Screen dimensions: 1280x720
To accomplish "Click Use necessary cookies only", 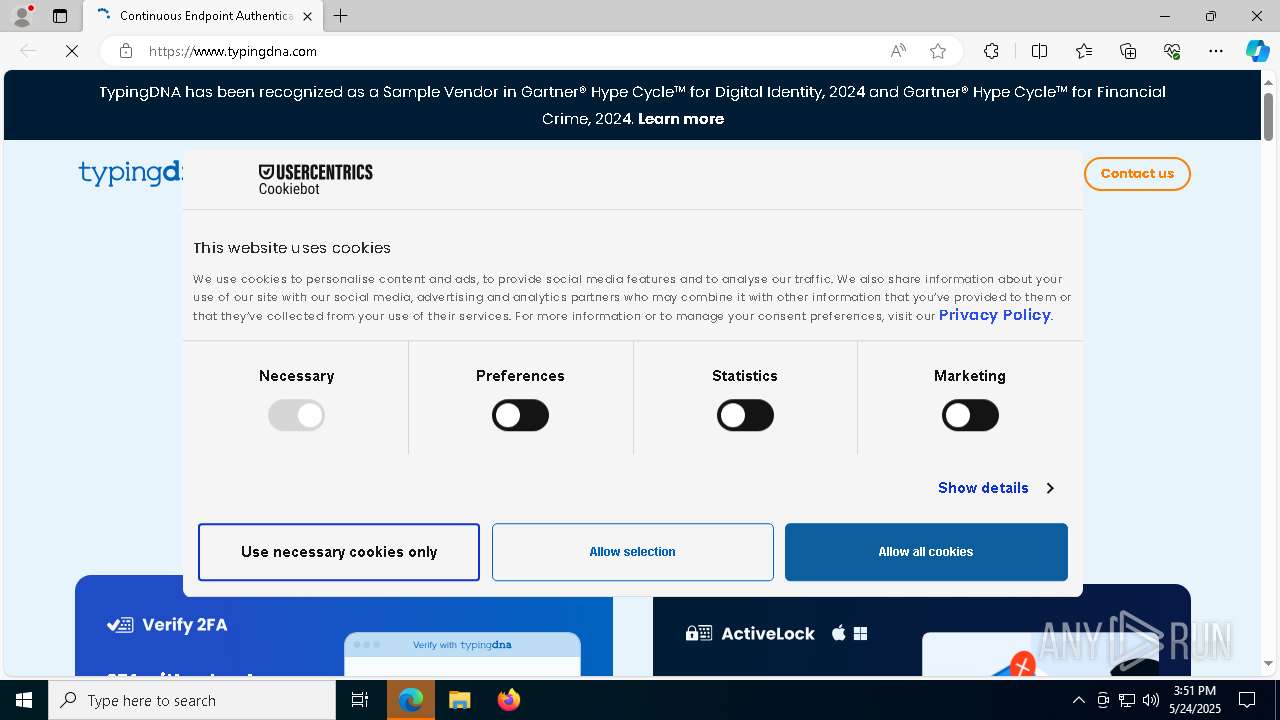I will point(339,552).
